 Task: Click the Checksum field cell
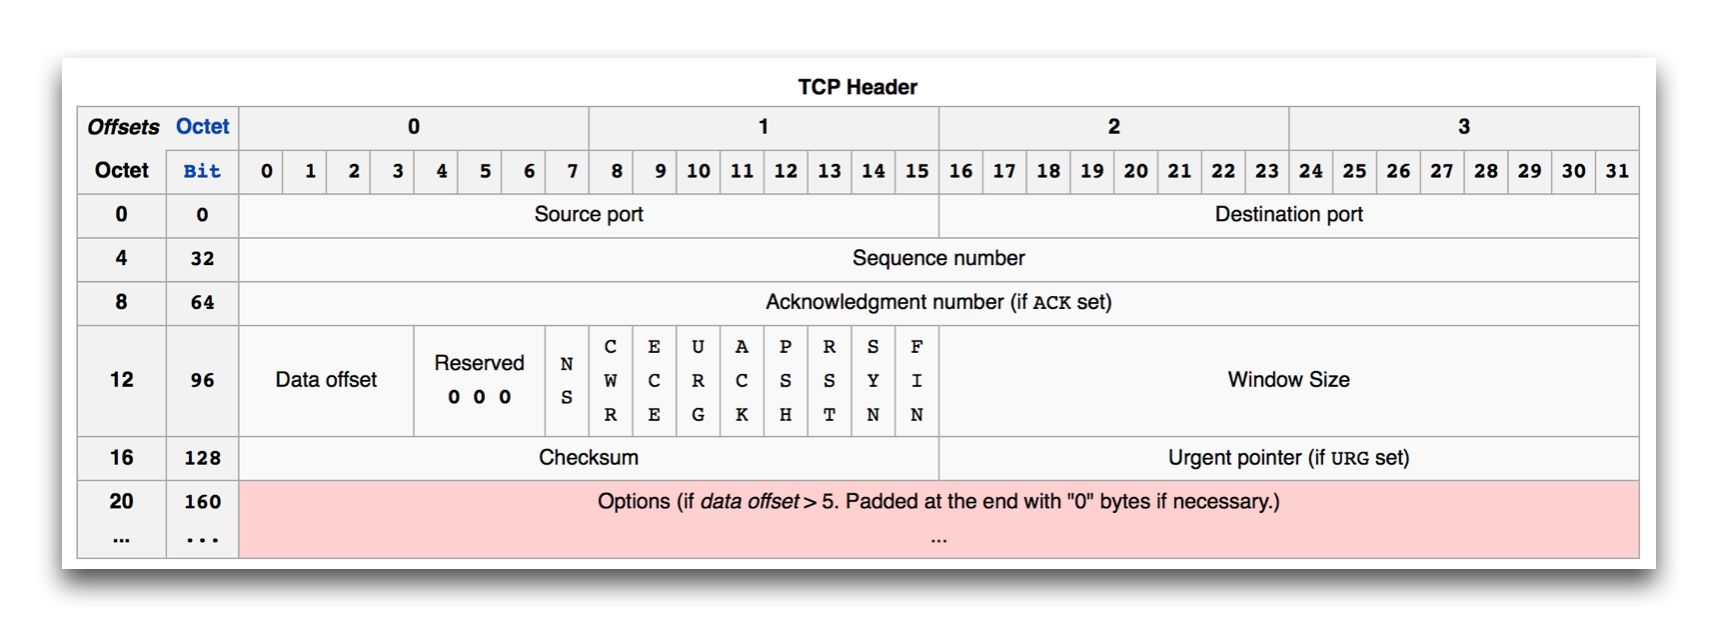point(589,458)
